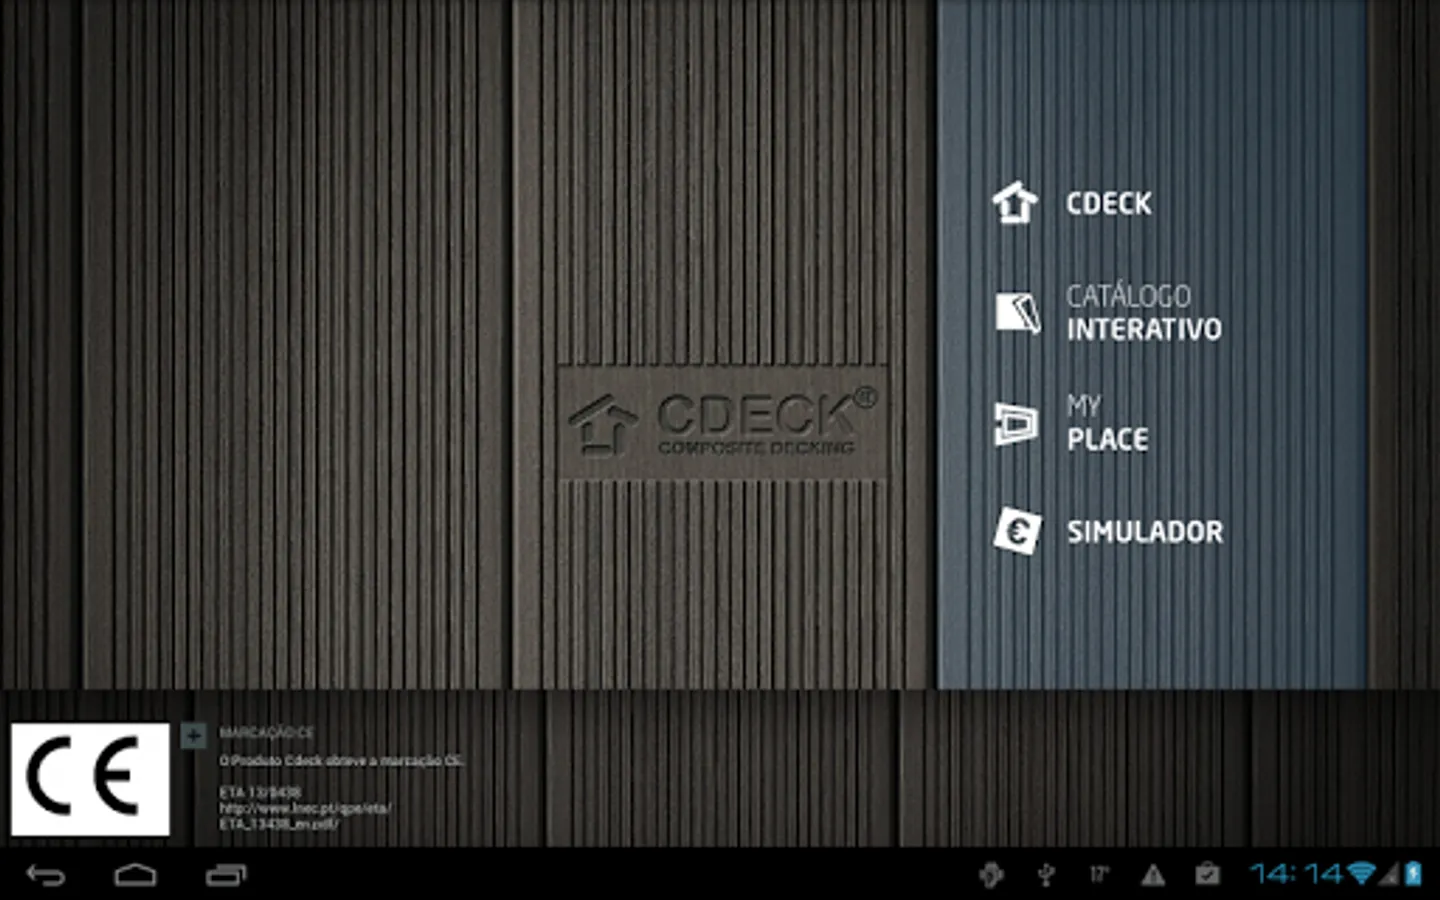Open the CE marking image thumbnail
This screenshot has height=900, width=1440.
pos(90,779)
